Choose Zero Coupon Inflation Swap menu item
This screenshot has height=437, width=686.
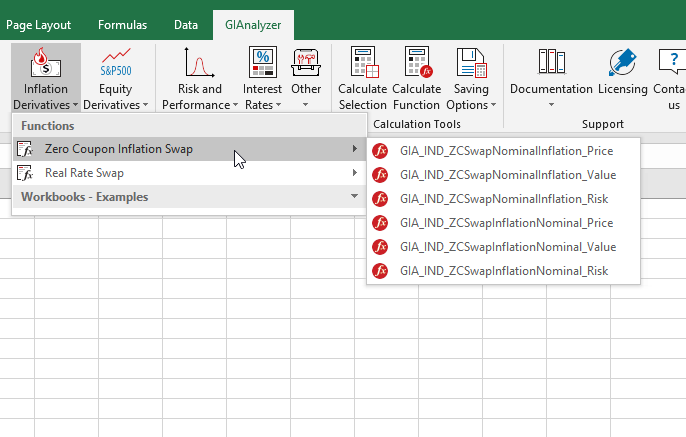point(189,149)
